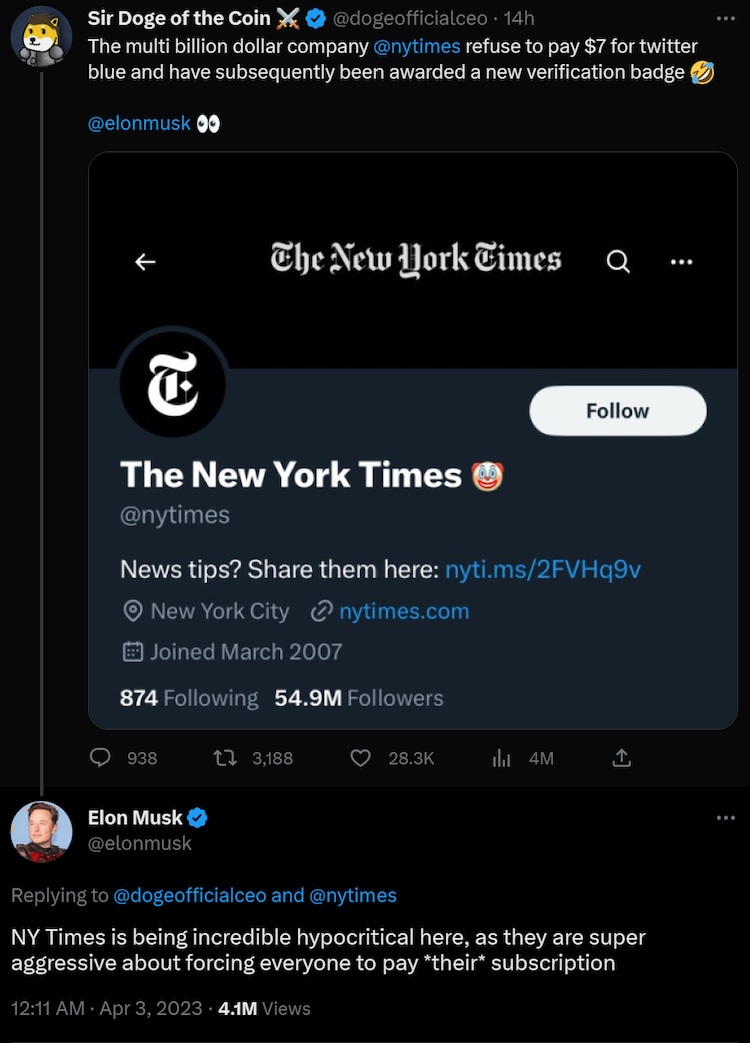Like the tweet with heart icon
This screenshot has height=1043, width=750.
click(x=361, y=758)
